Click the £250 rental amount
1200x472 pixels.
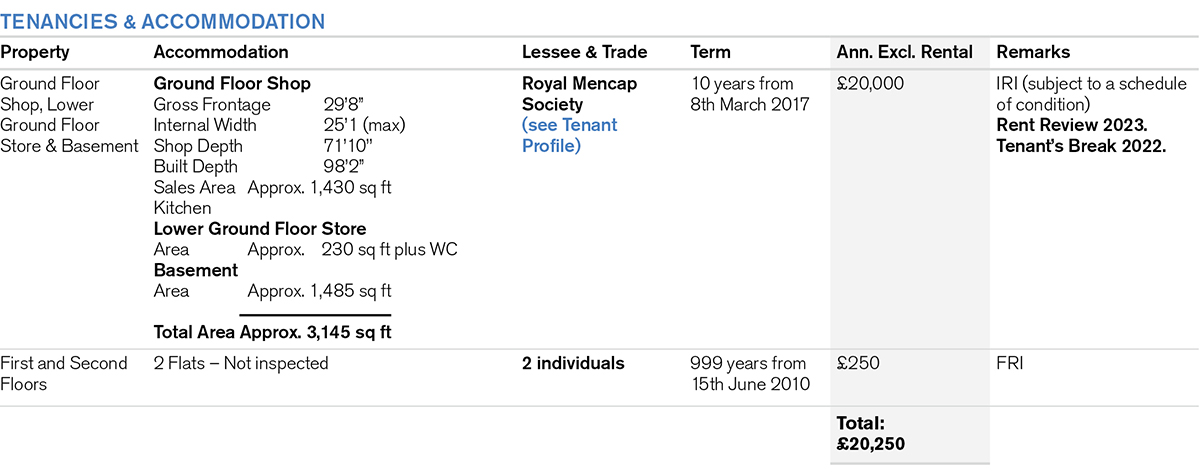point(858,364)
